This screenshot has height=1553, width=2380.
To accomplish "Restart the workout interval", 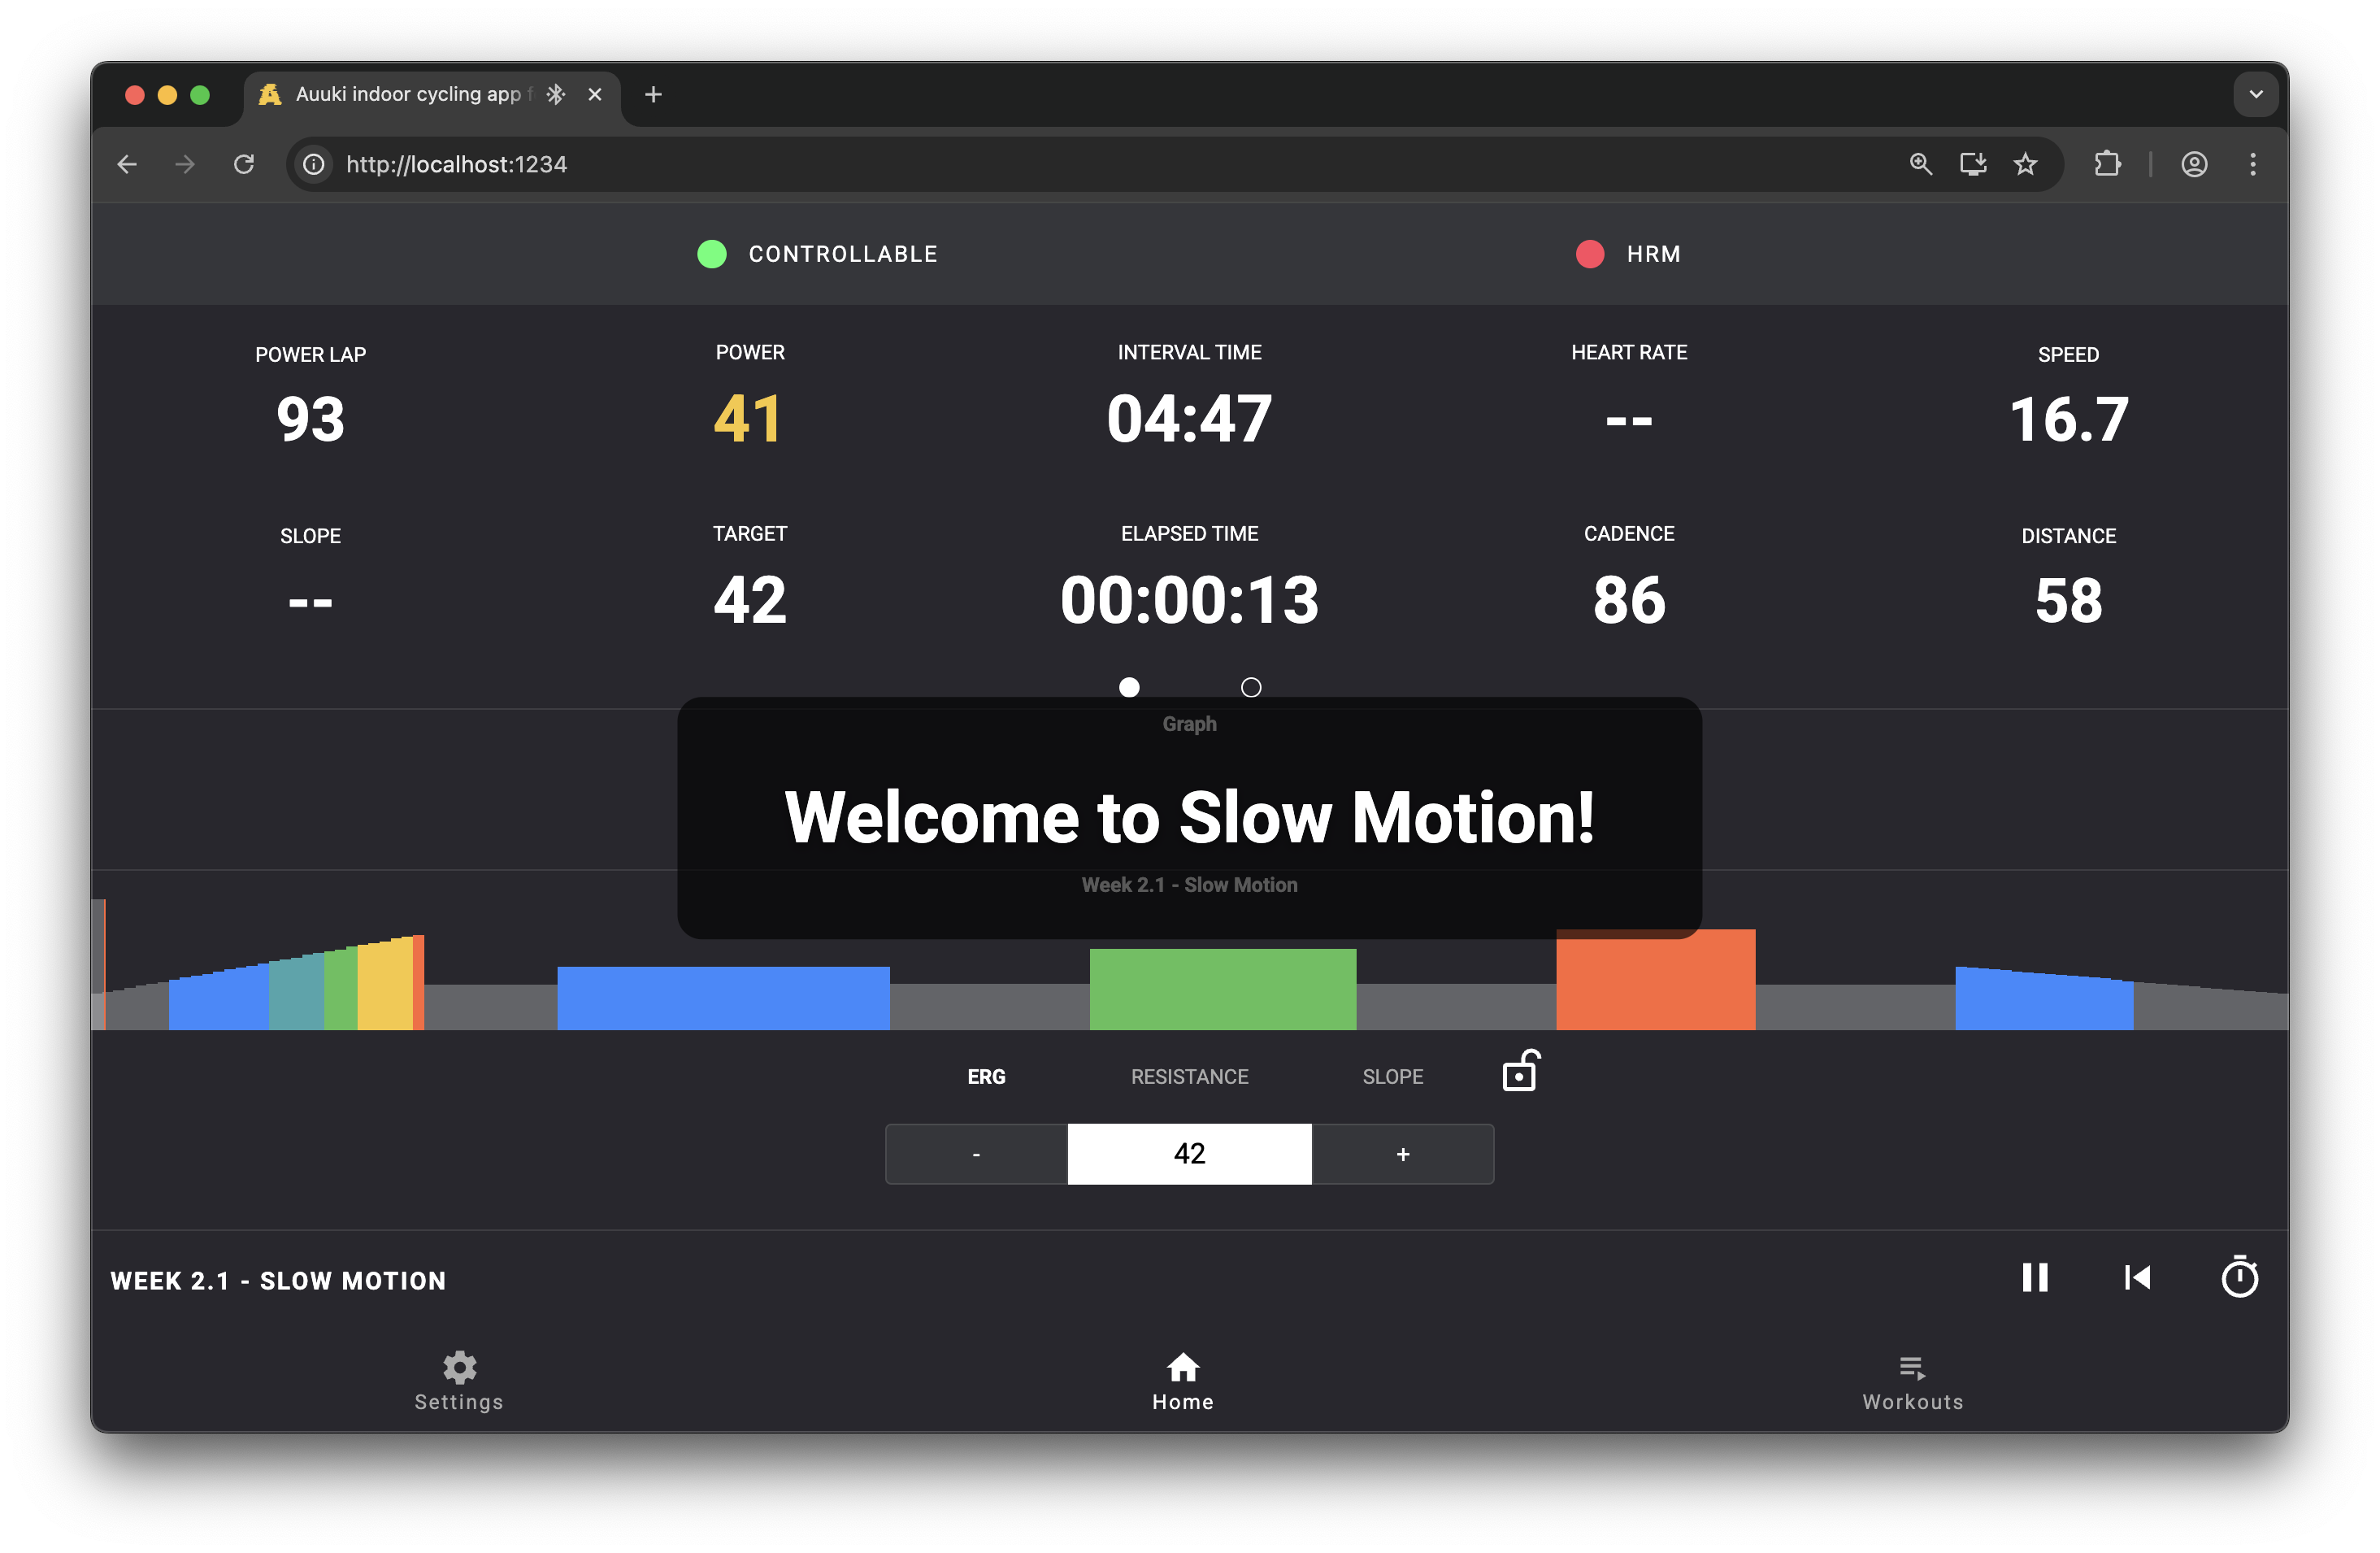I will [2138, 1277].
